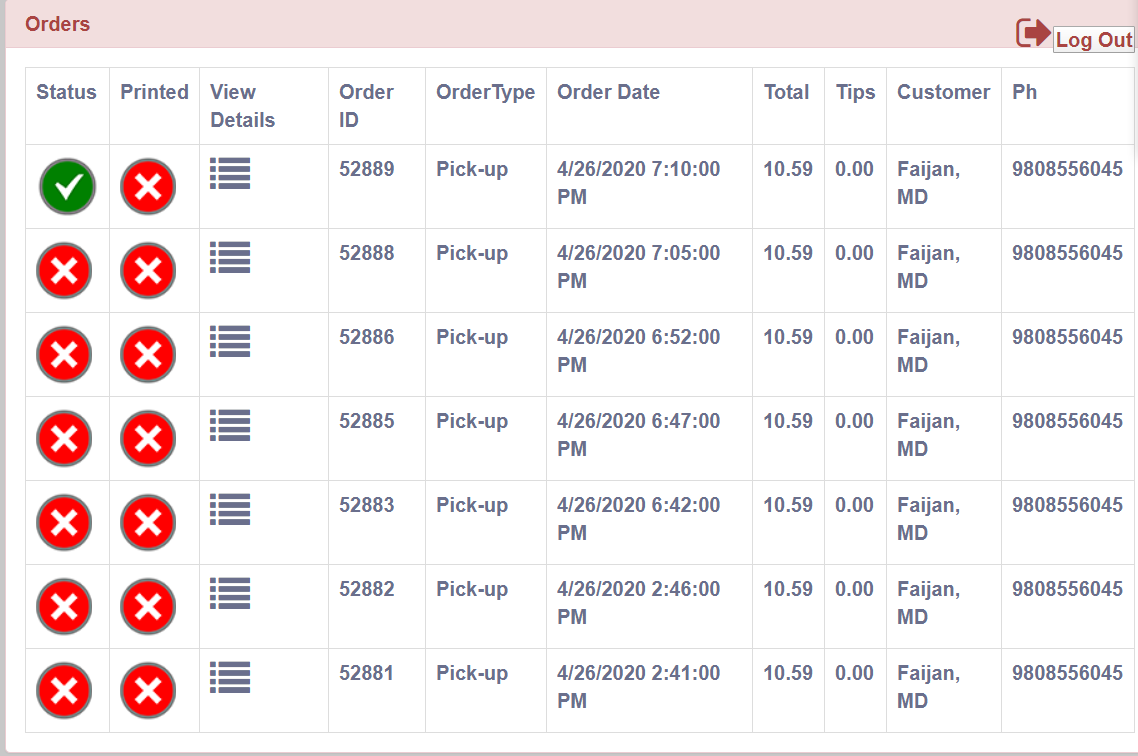Toggle printed icon for order 52882
Viewport: 1138px width, 756px height.
point(148,607)
